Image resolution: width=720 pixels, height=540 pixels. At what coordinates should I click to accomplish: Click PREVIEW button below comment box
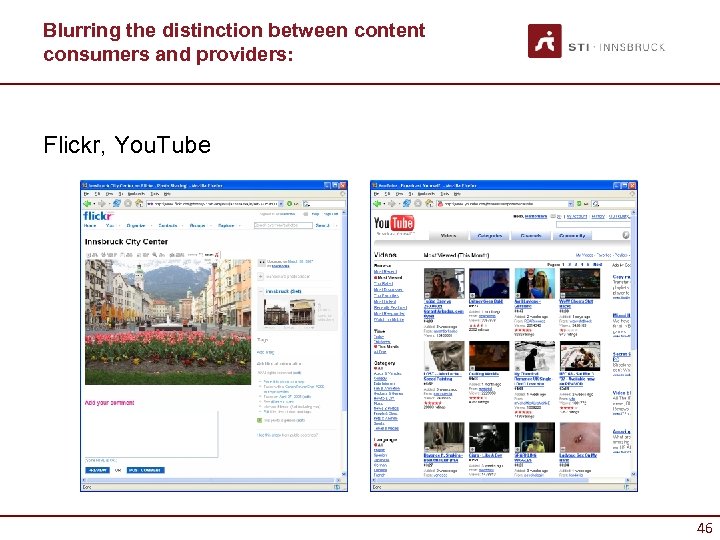(97, 470)
